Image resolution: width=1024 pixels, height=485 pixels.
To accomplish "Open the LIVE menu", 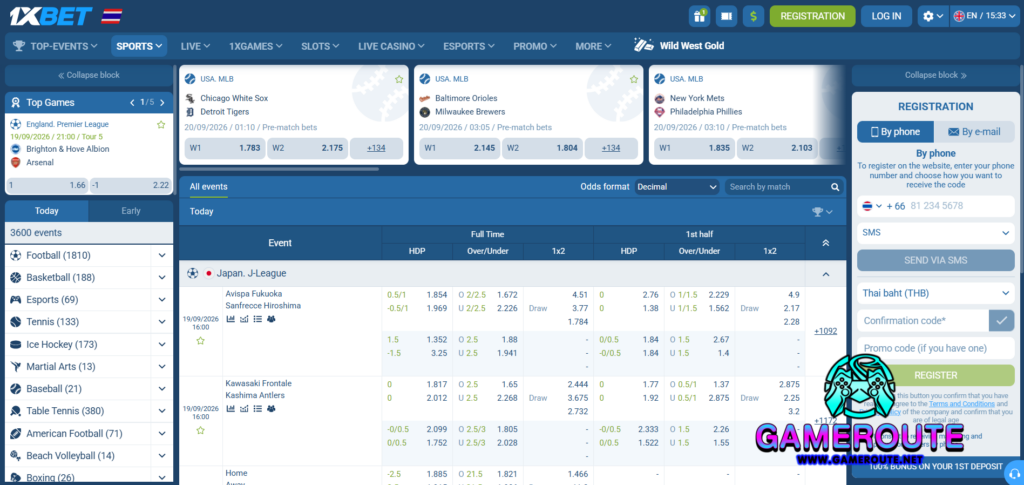I will point(195,46).
